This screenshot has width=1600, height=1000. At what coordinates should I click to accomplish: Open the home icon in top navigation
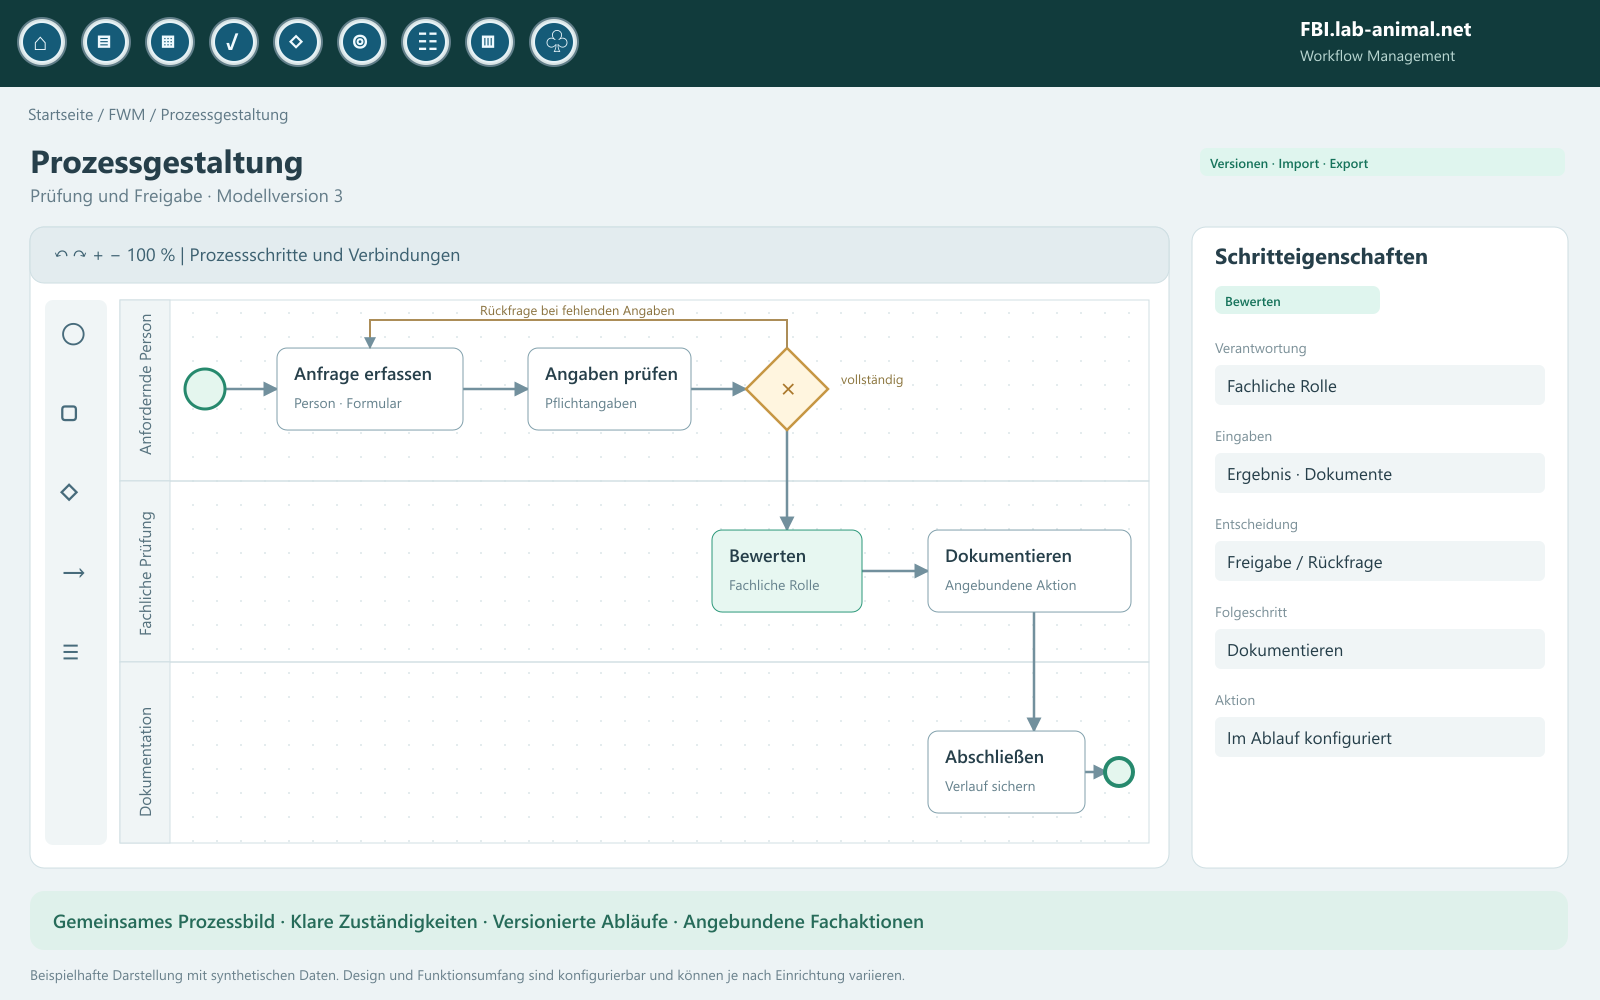[42, 42]
